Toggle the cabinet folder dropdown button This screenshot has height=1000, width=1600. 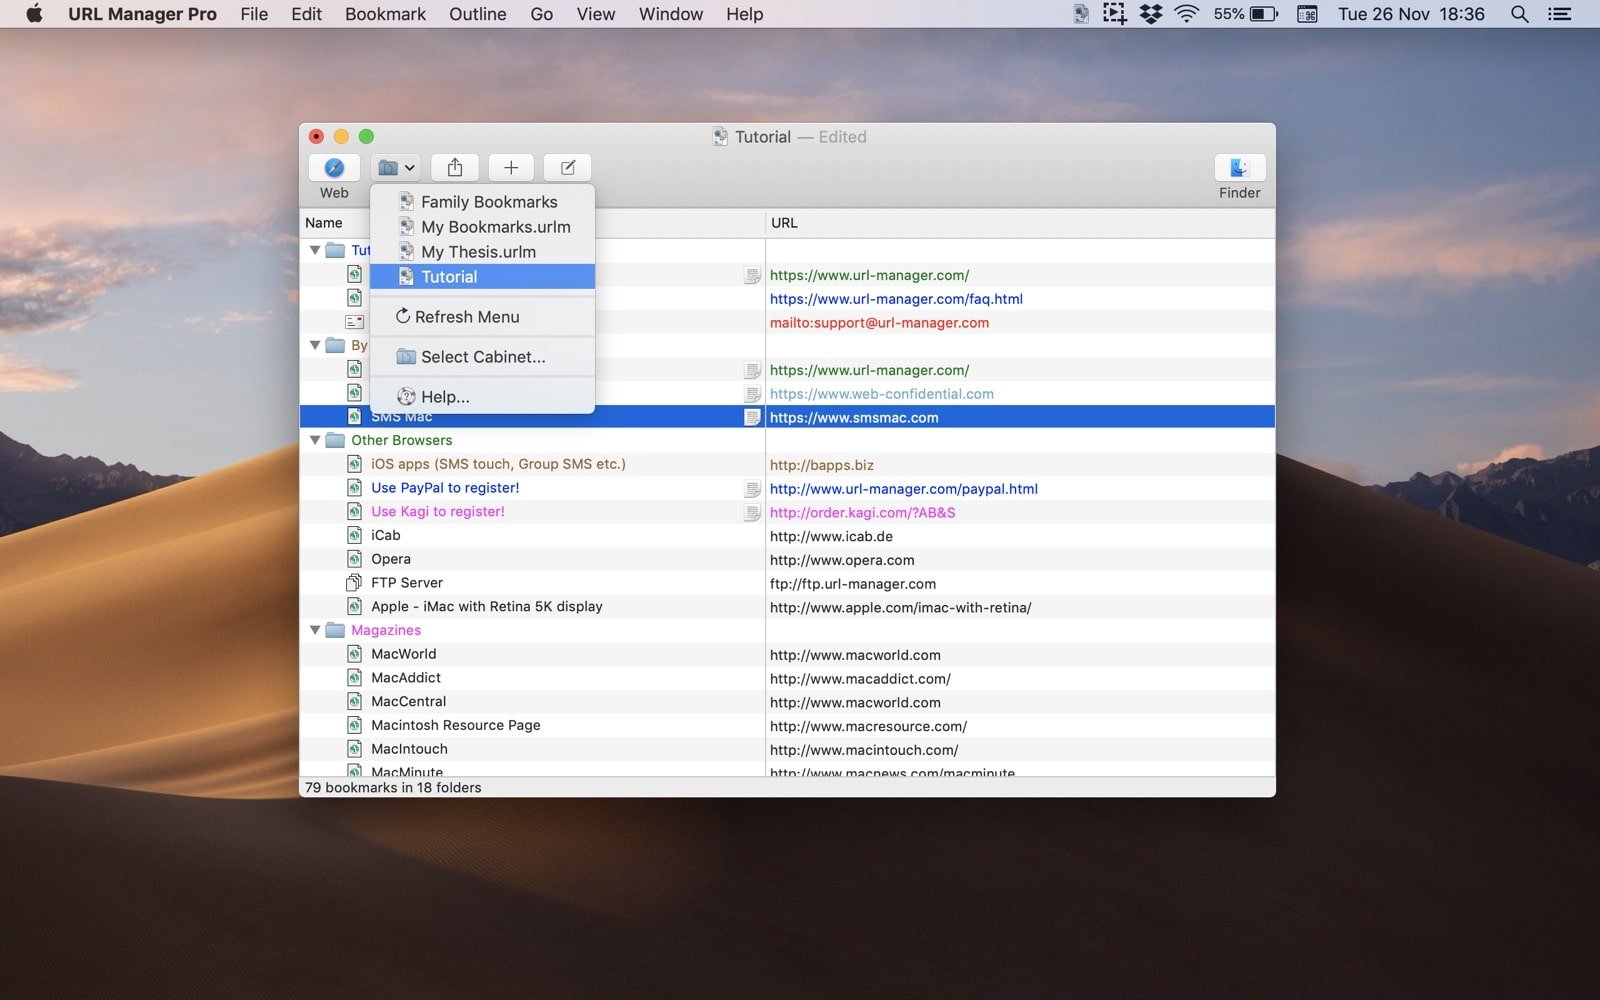coord(396,168)
